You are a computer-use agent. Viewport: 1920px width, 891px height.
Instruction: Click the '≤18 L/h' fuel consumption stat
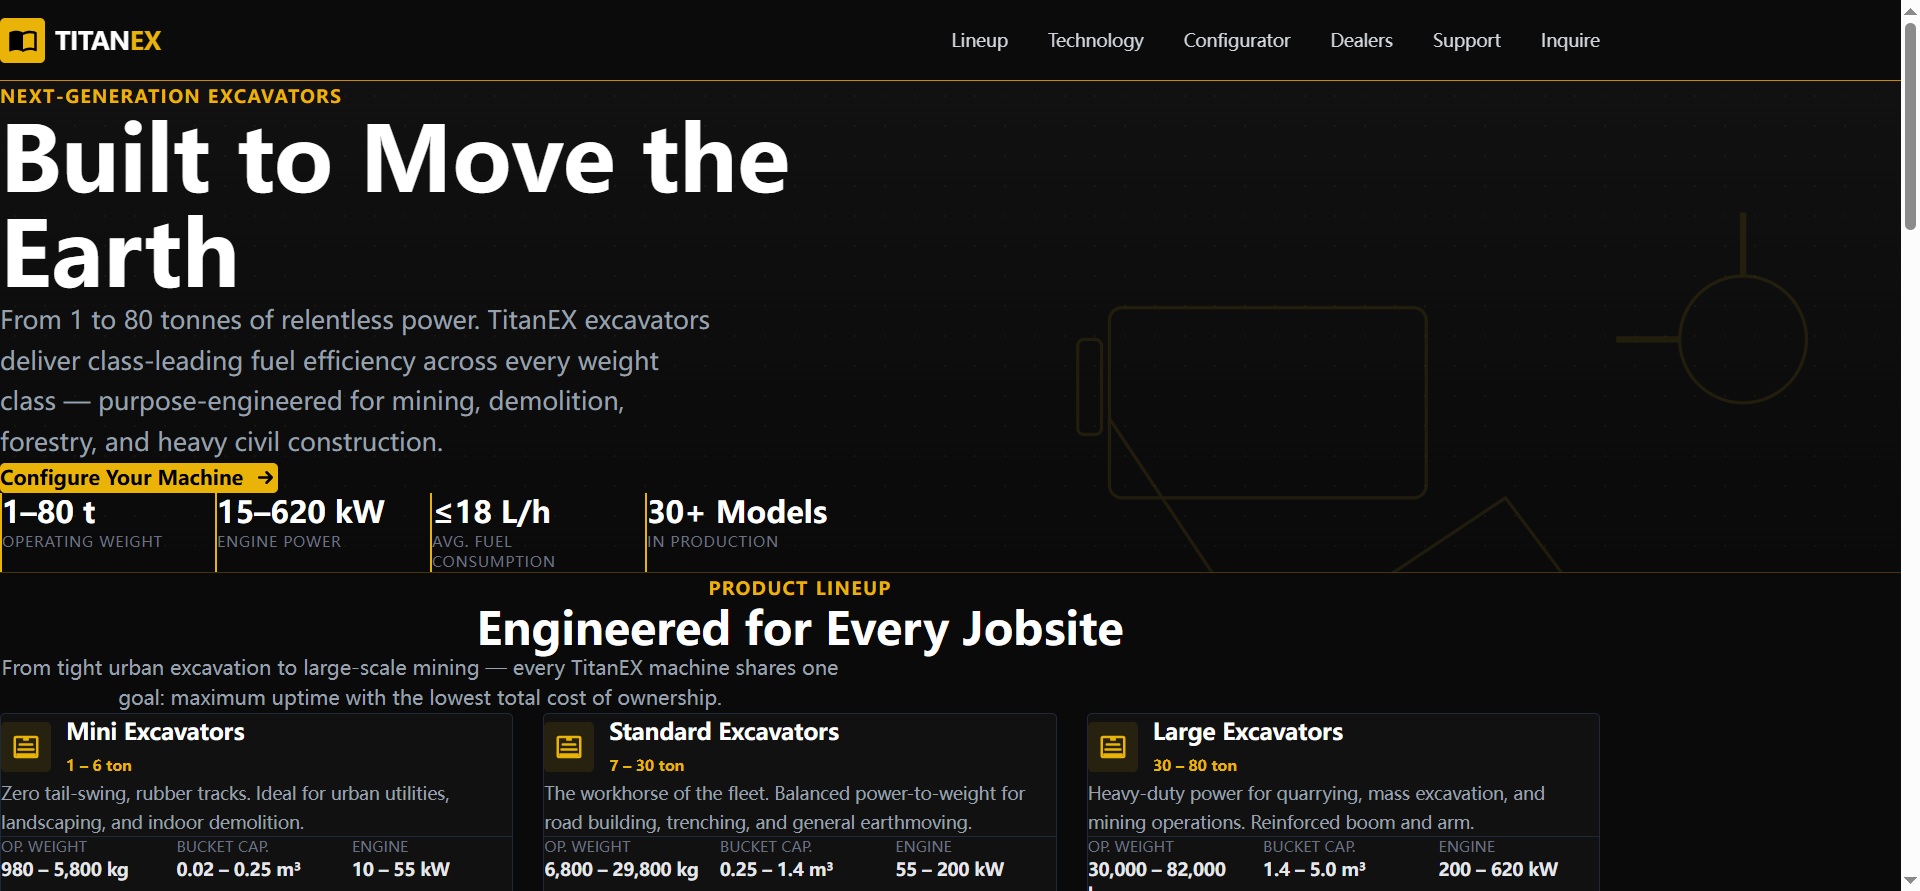tap(492, 512)
